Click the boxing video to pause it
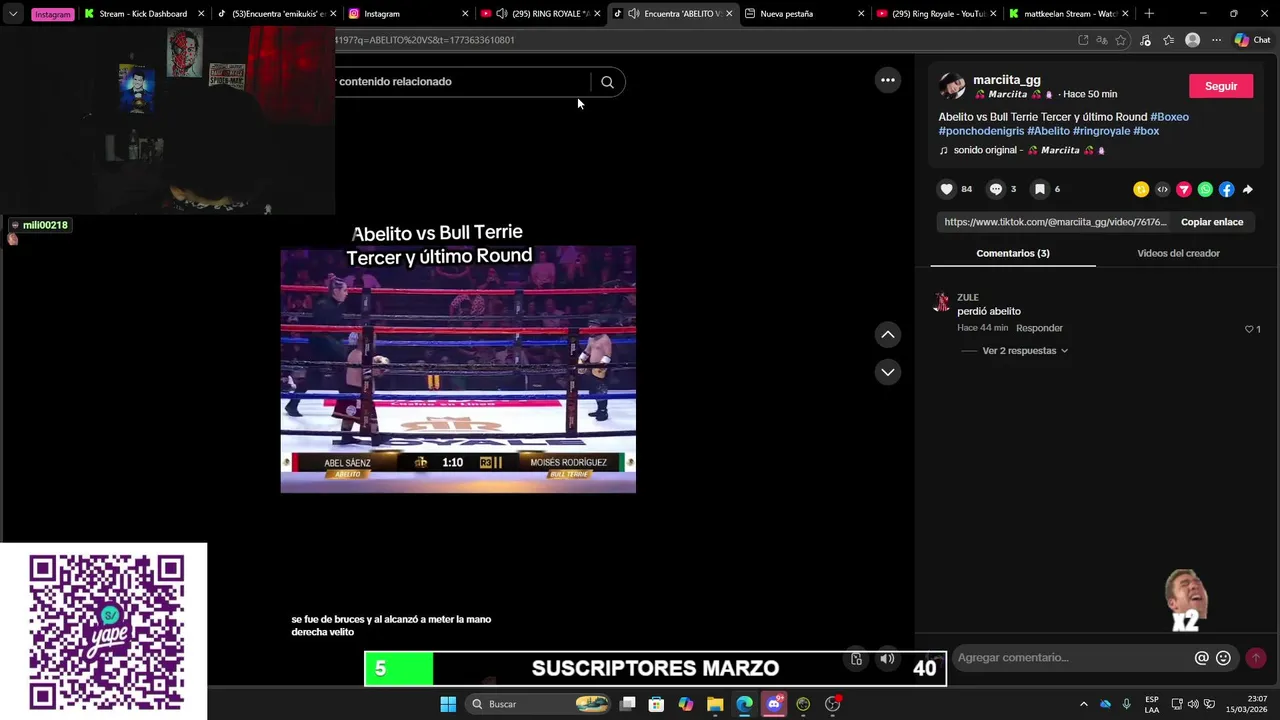Viewport: 1280px width, 720px height. [458, 369]
